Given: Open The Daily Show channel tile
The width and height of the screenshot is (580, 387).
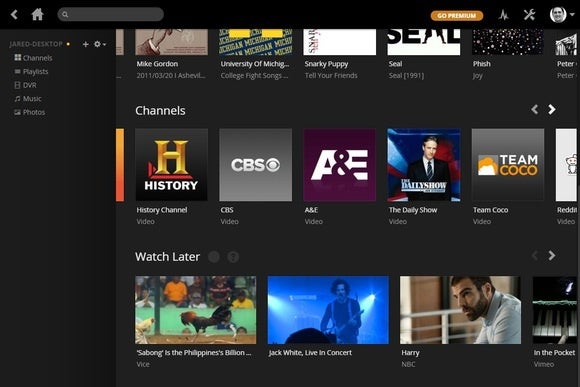Looking at the screenshot, I should coord(424,165).
